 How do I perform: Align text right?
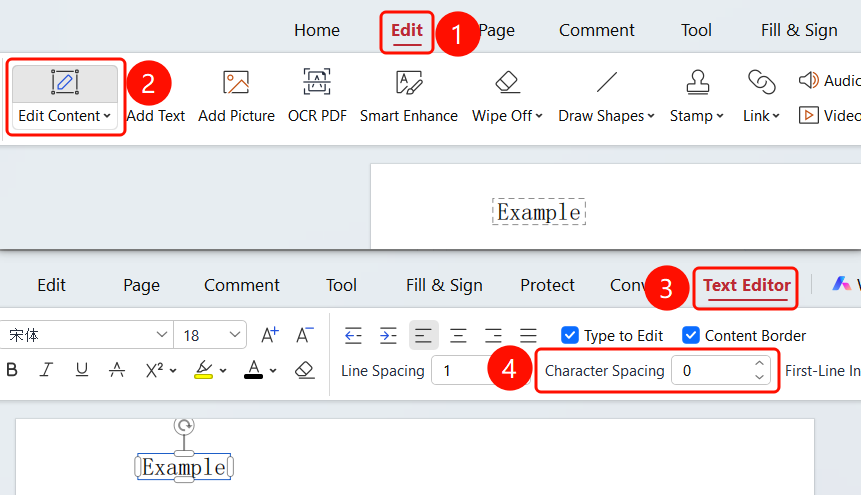click(x=493, y=335)
